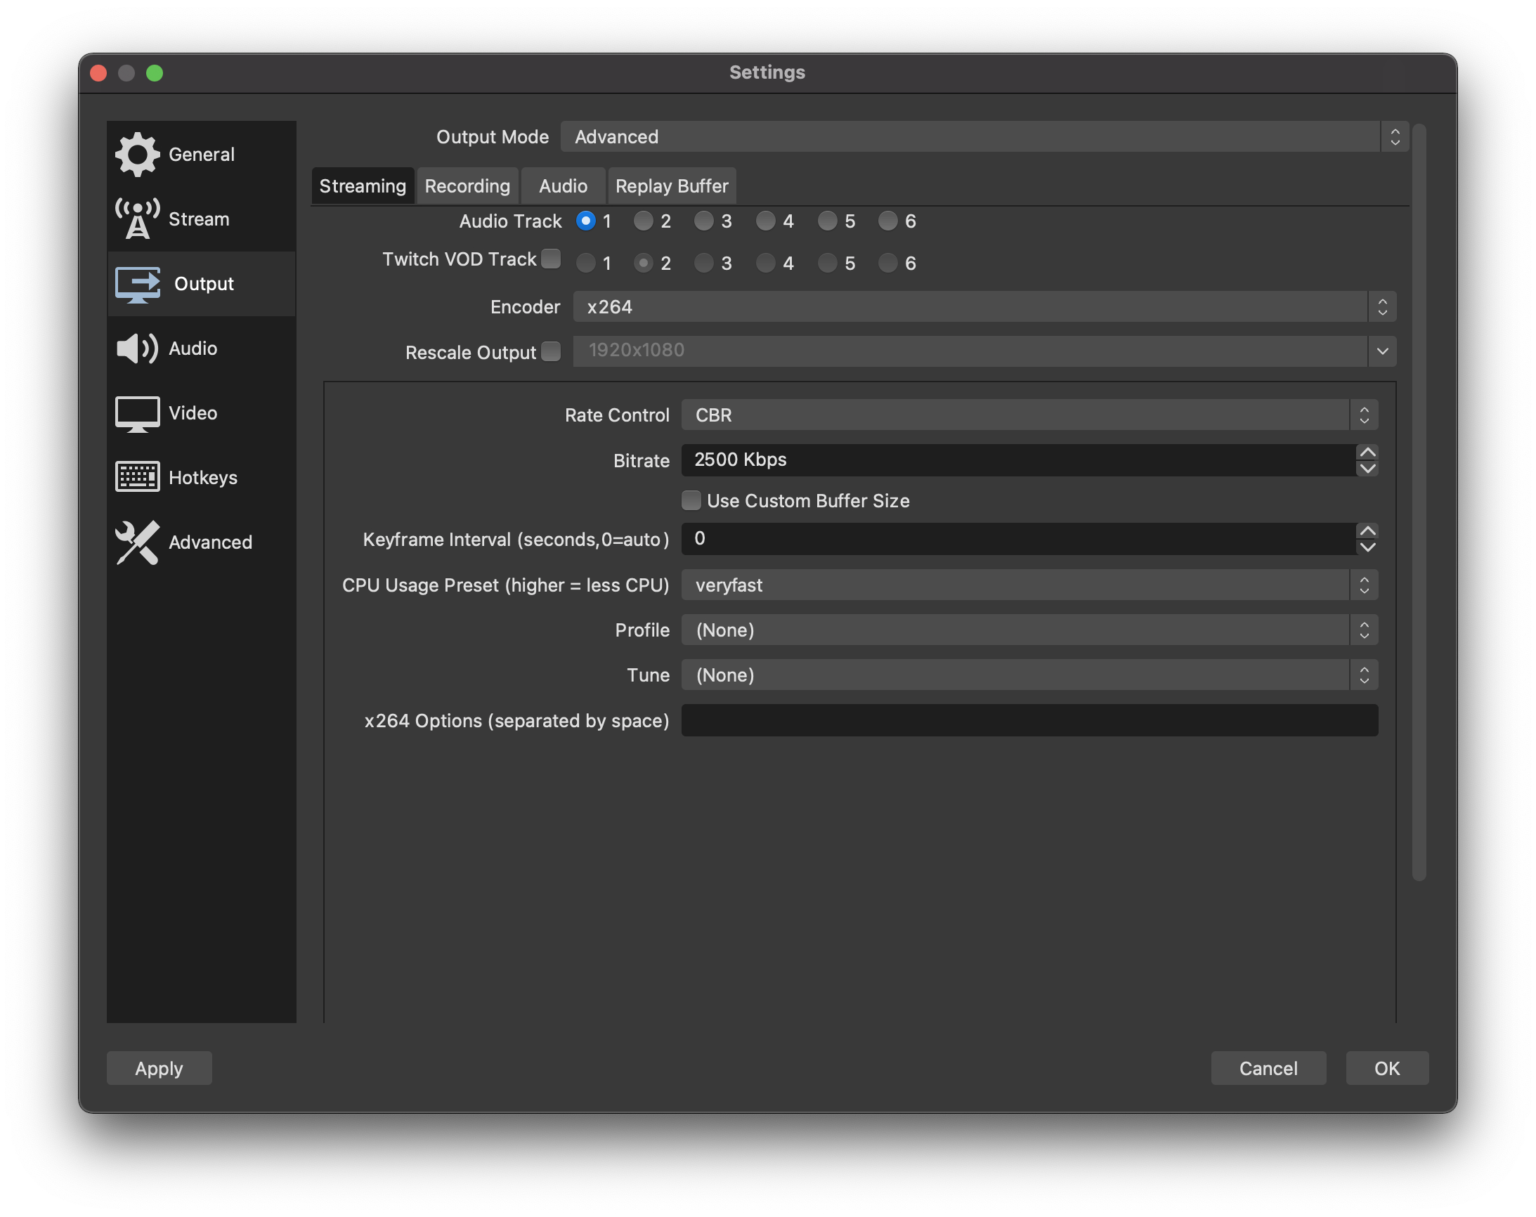Select the Video display icon in sidebar
This screenshot has height=1217, width=1536.
[138, 412]
